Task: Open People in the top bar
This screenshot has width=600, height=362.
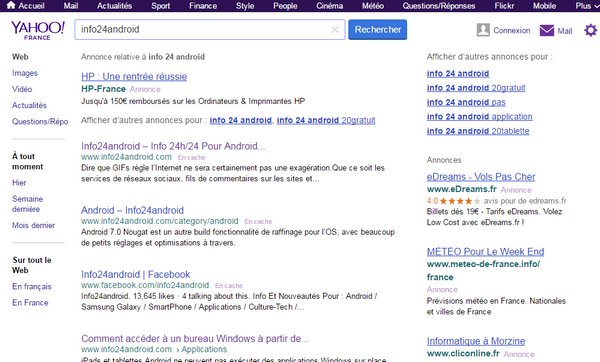Action: tap(285, 6)
